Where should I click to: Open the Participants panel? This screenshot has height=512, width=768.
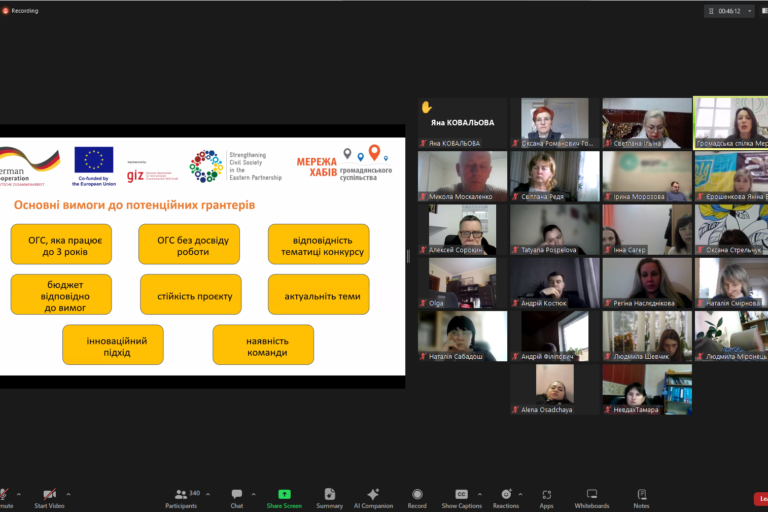pos(181,499)
